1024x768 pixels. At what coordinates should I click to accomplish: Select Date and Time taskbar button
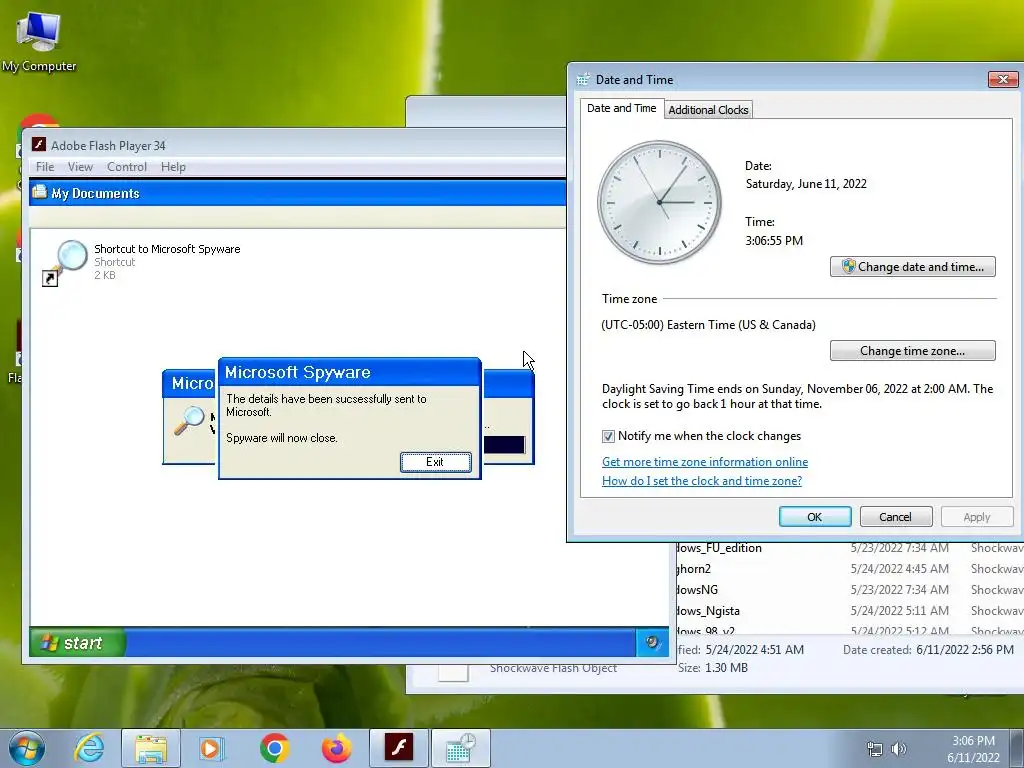click(x=460, y=748)
